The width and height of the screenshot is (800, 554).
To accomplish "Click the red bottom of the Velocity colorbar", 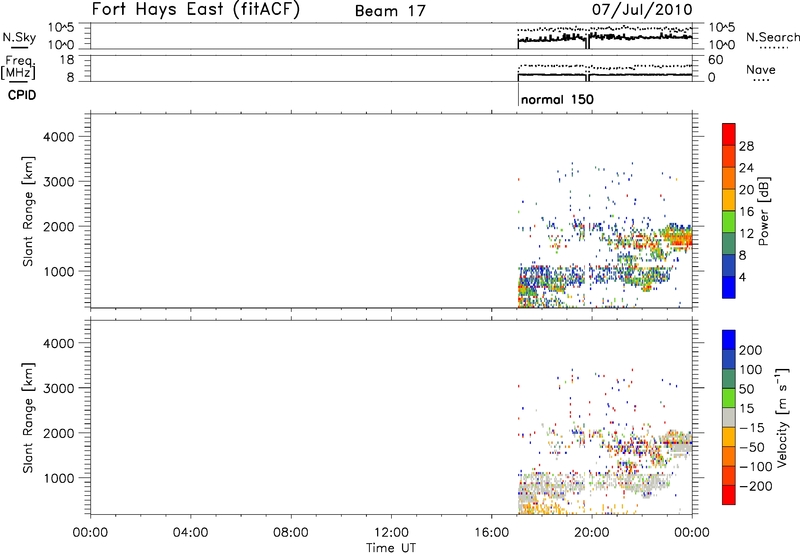I will (x=729, y=495).
